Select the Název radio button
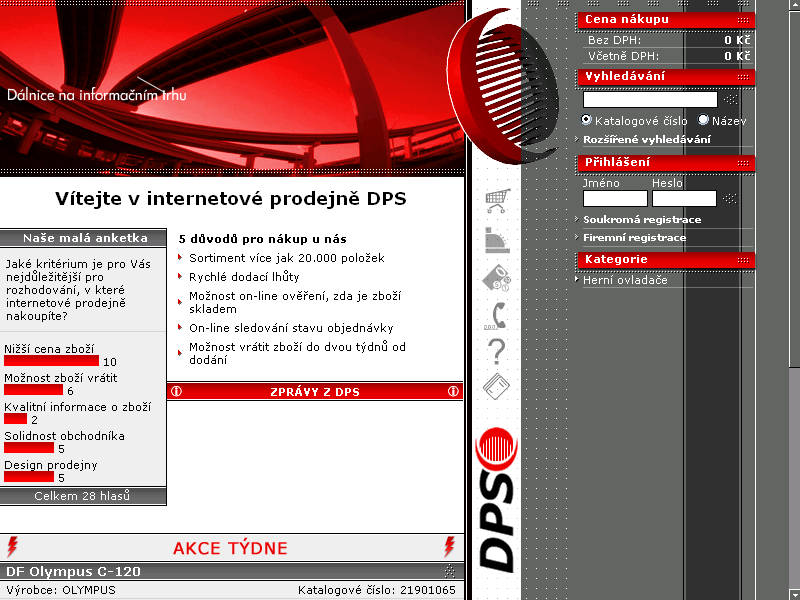The width and height of the screenshot is (800, 600). [x=704, y=120]
